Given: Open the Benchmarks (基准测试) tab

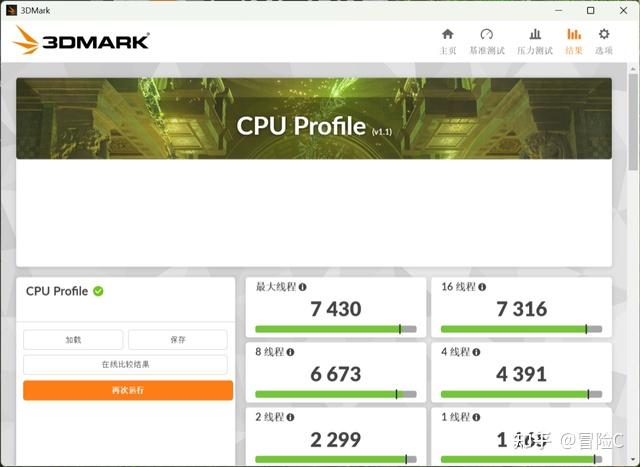Looking at the screenshot, I should pyautogui.click(x=487, y=42).
